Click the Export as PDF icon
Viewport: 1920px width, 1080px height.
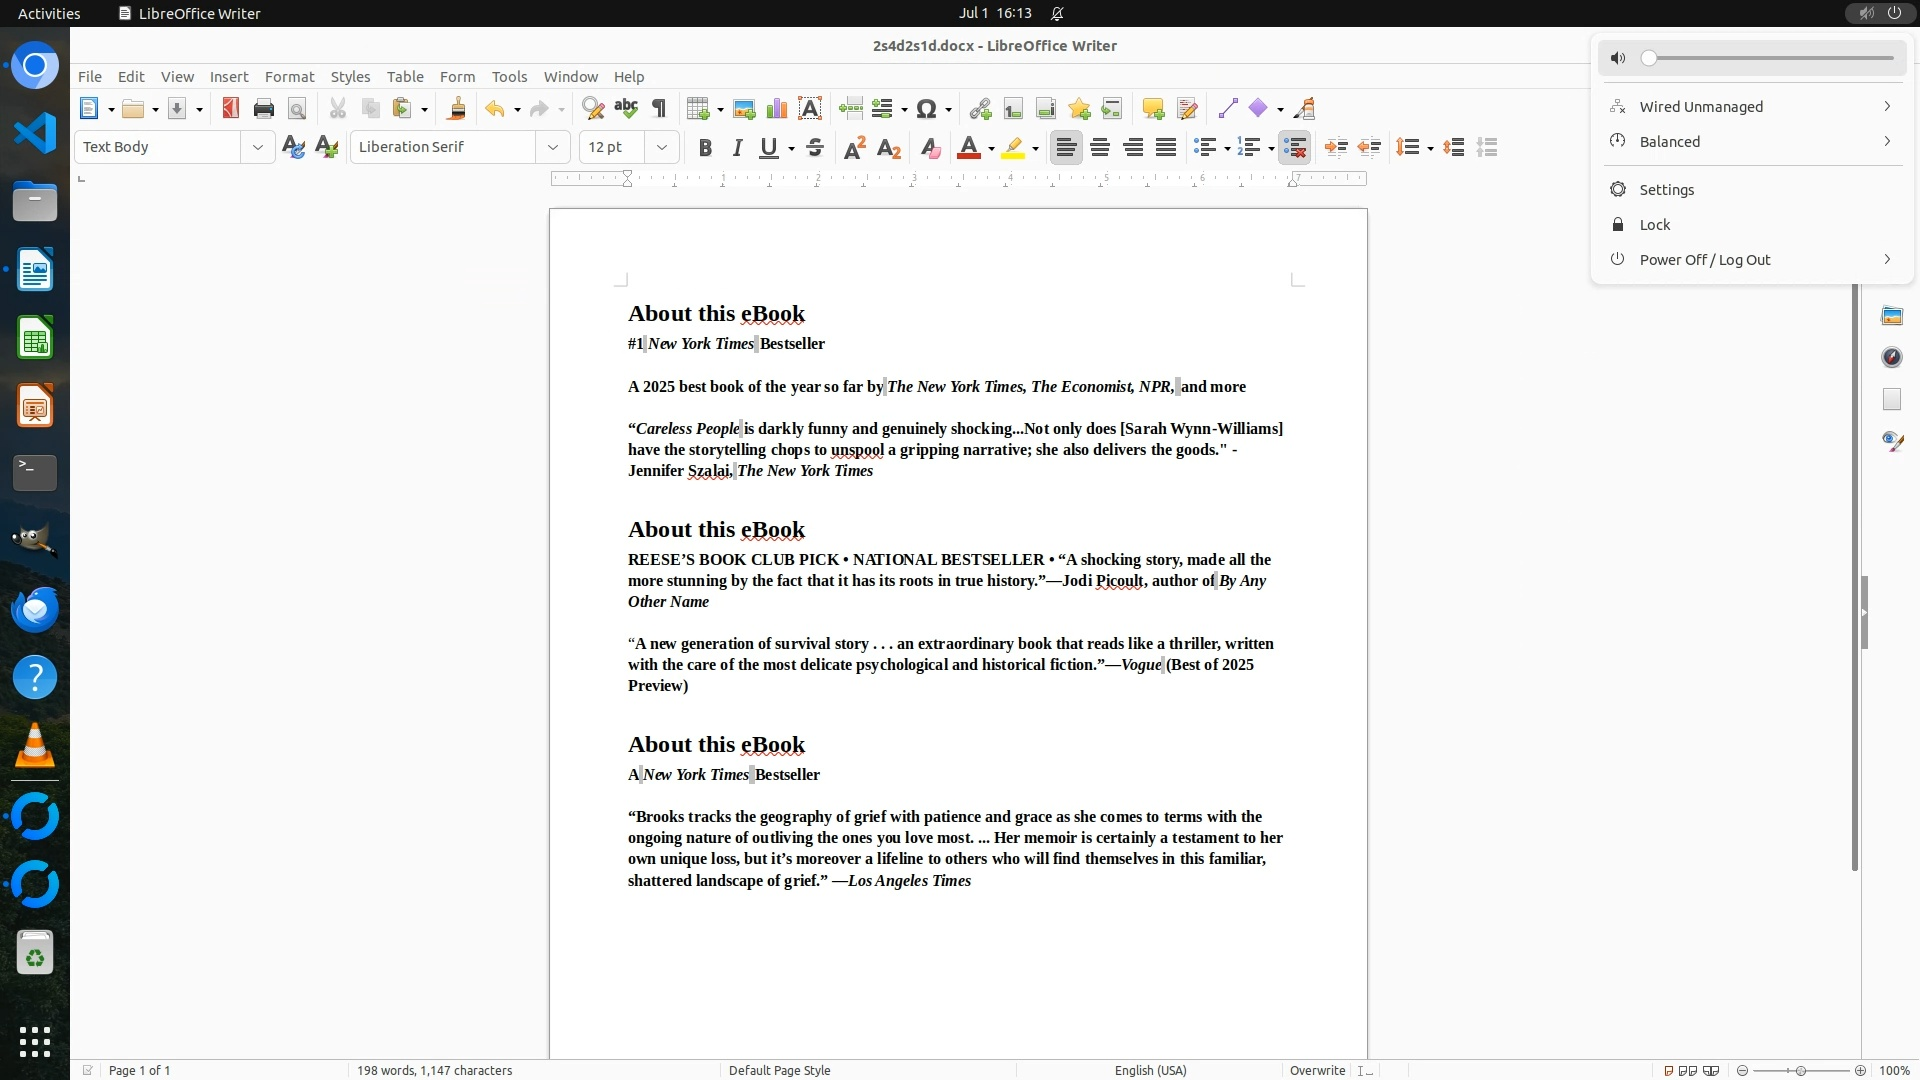pyautogui.click(x=230, y=109)
